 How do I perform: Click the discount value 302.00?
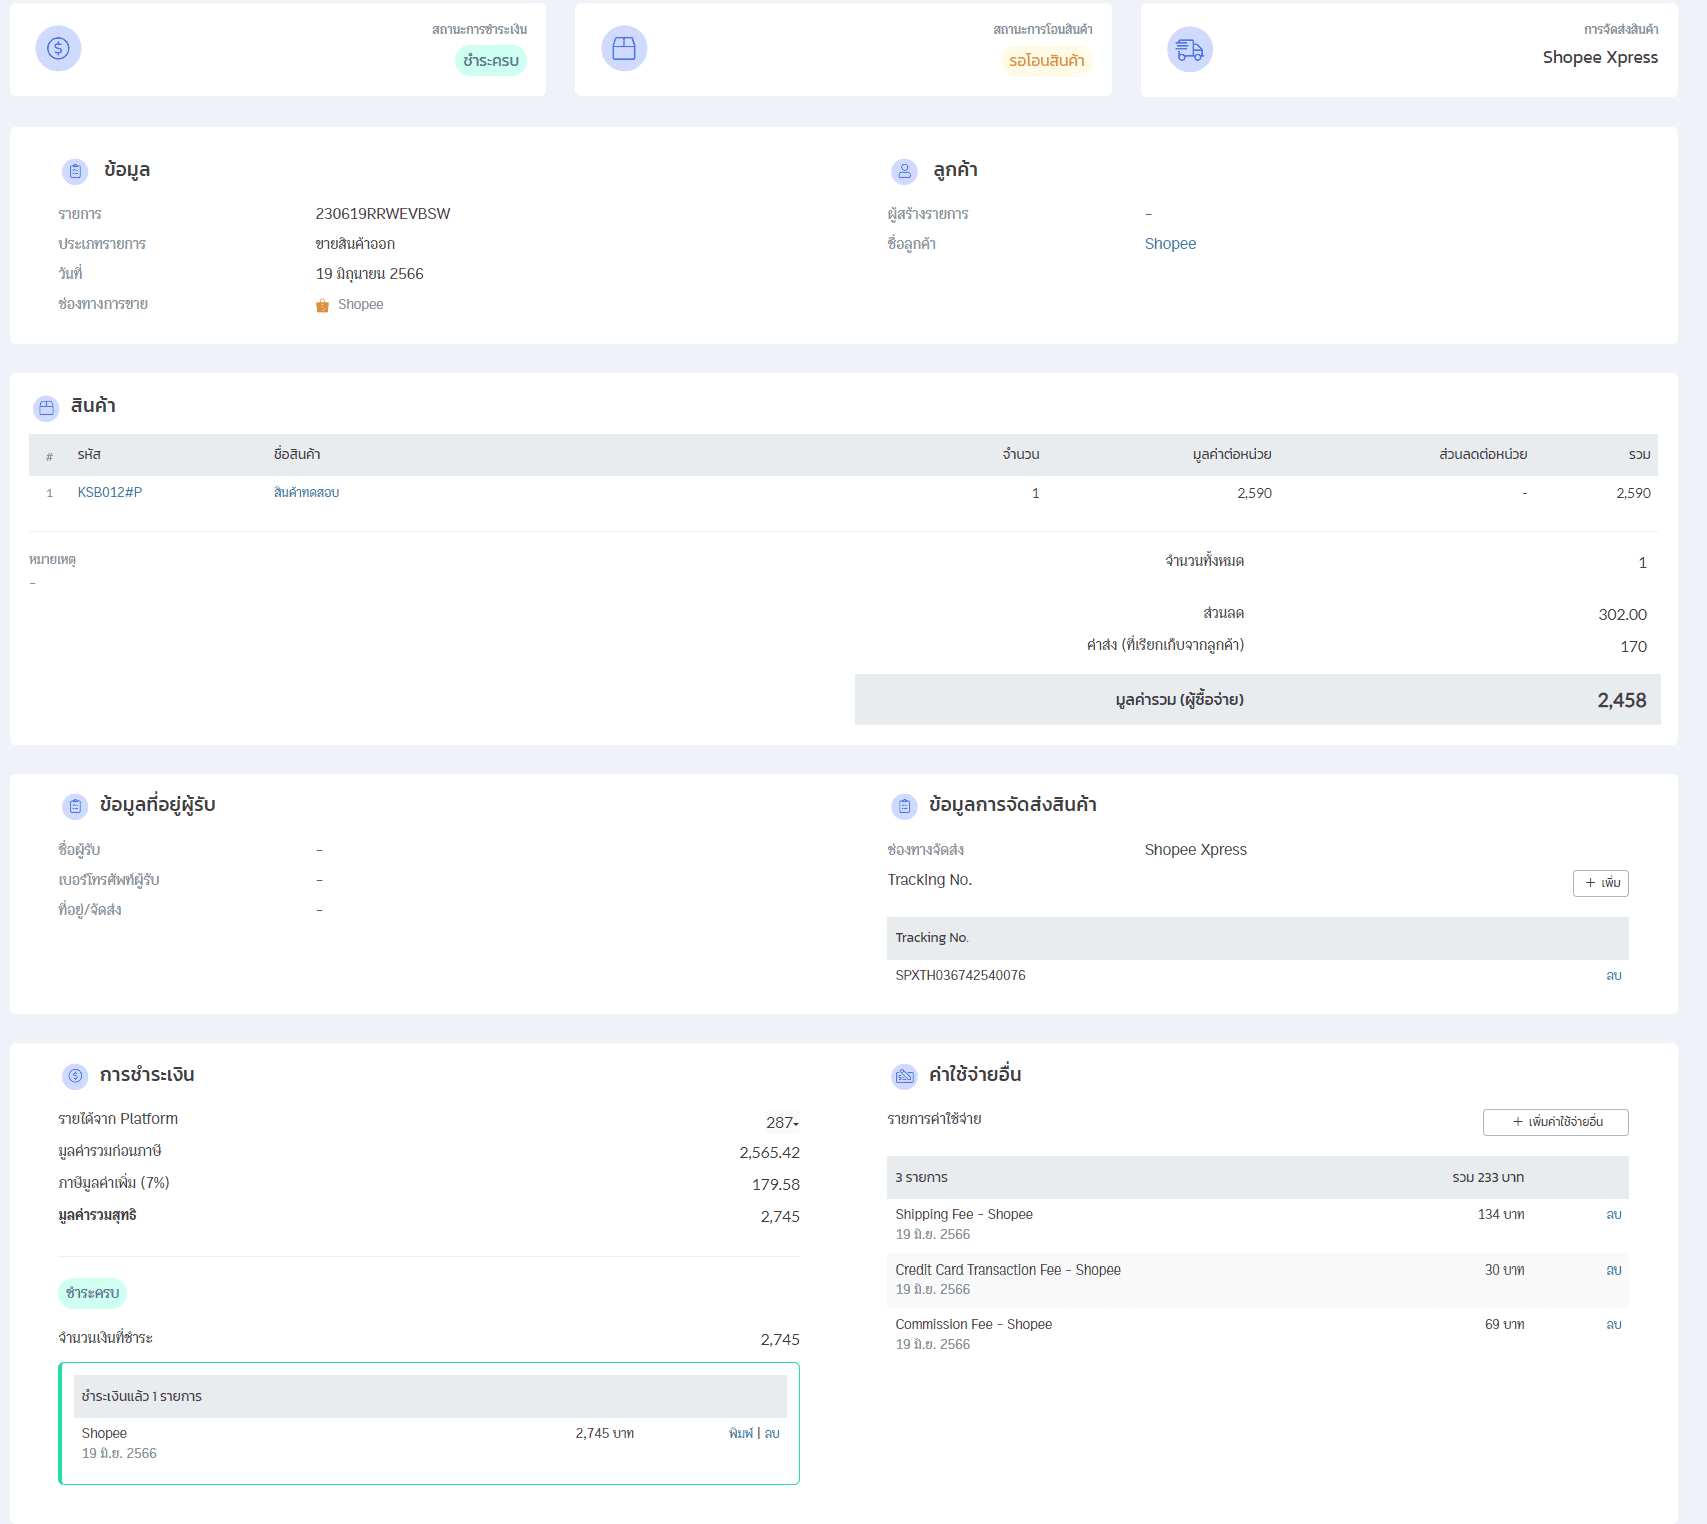1622,615
